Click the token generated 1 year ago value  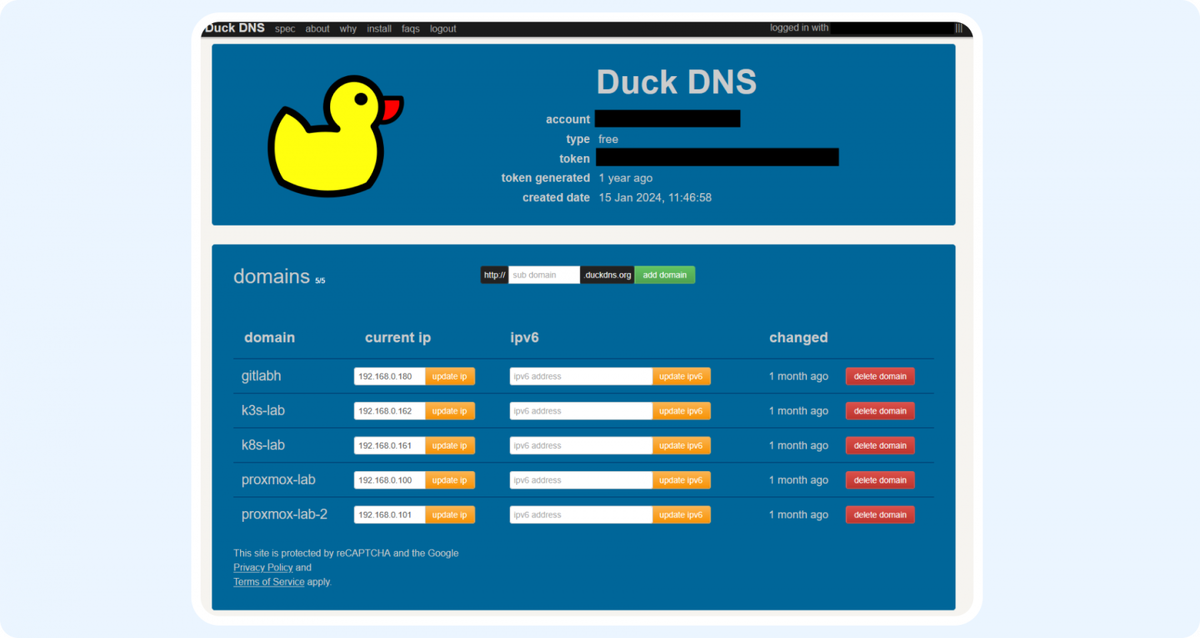point(626,178)
